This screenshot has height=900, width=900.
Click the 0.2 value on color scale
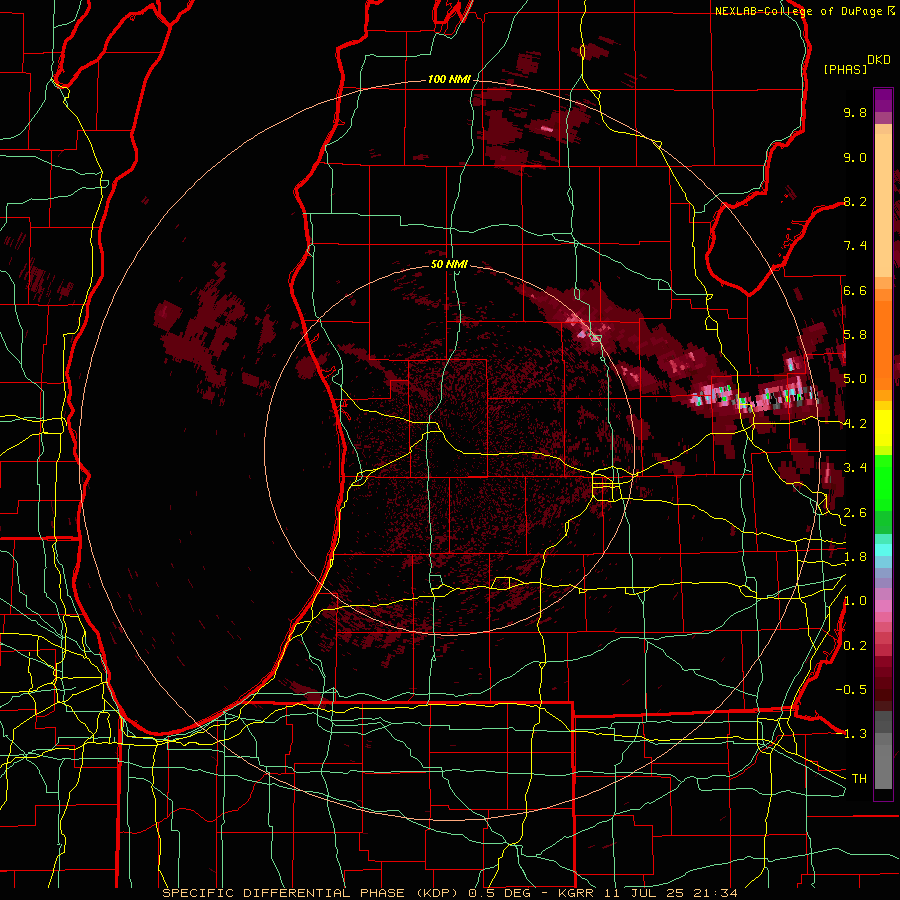click(855, 646)
